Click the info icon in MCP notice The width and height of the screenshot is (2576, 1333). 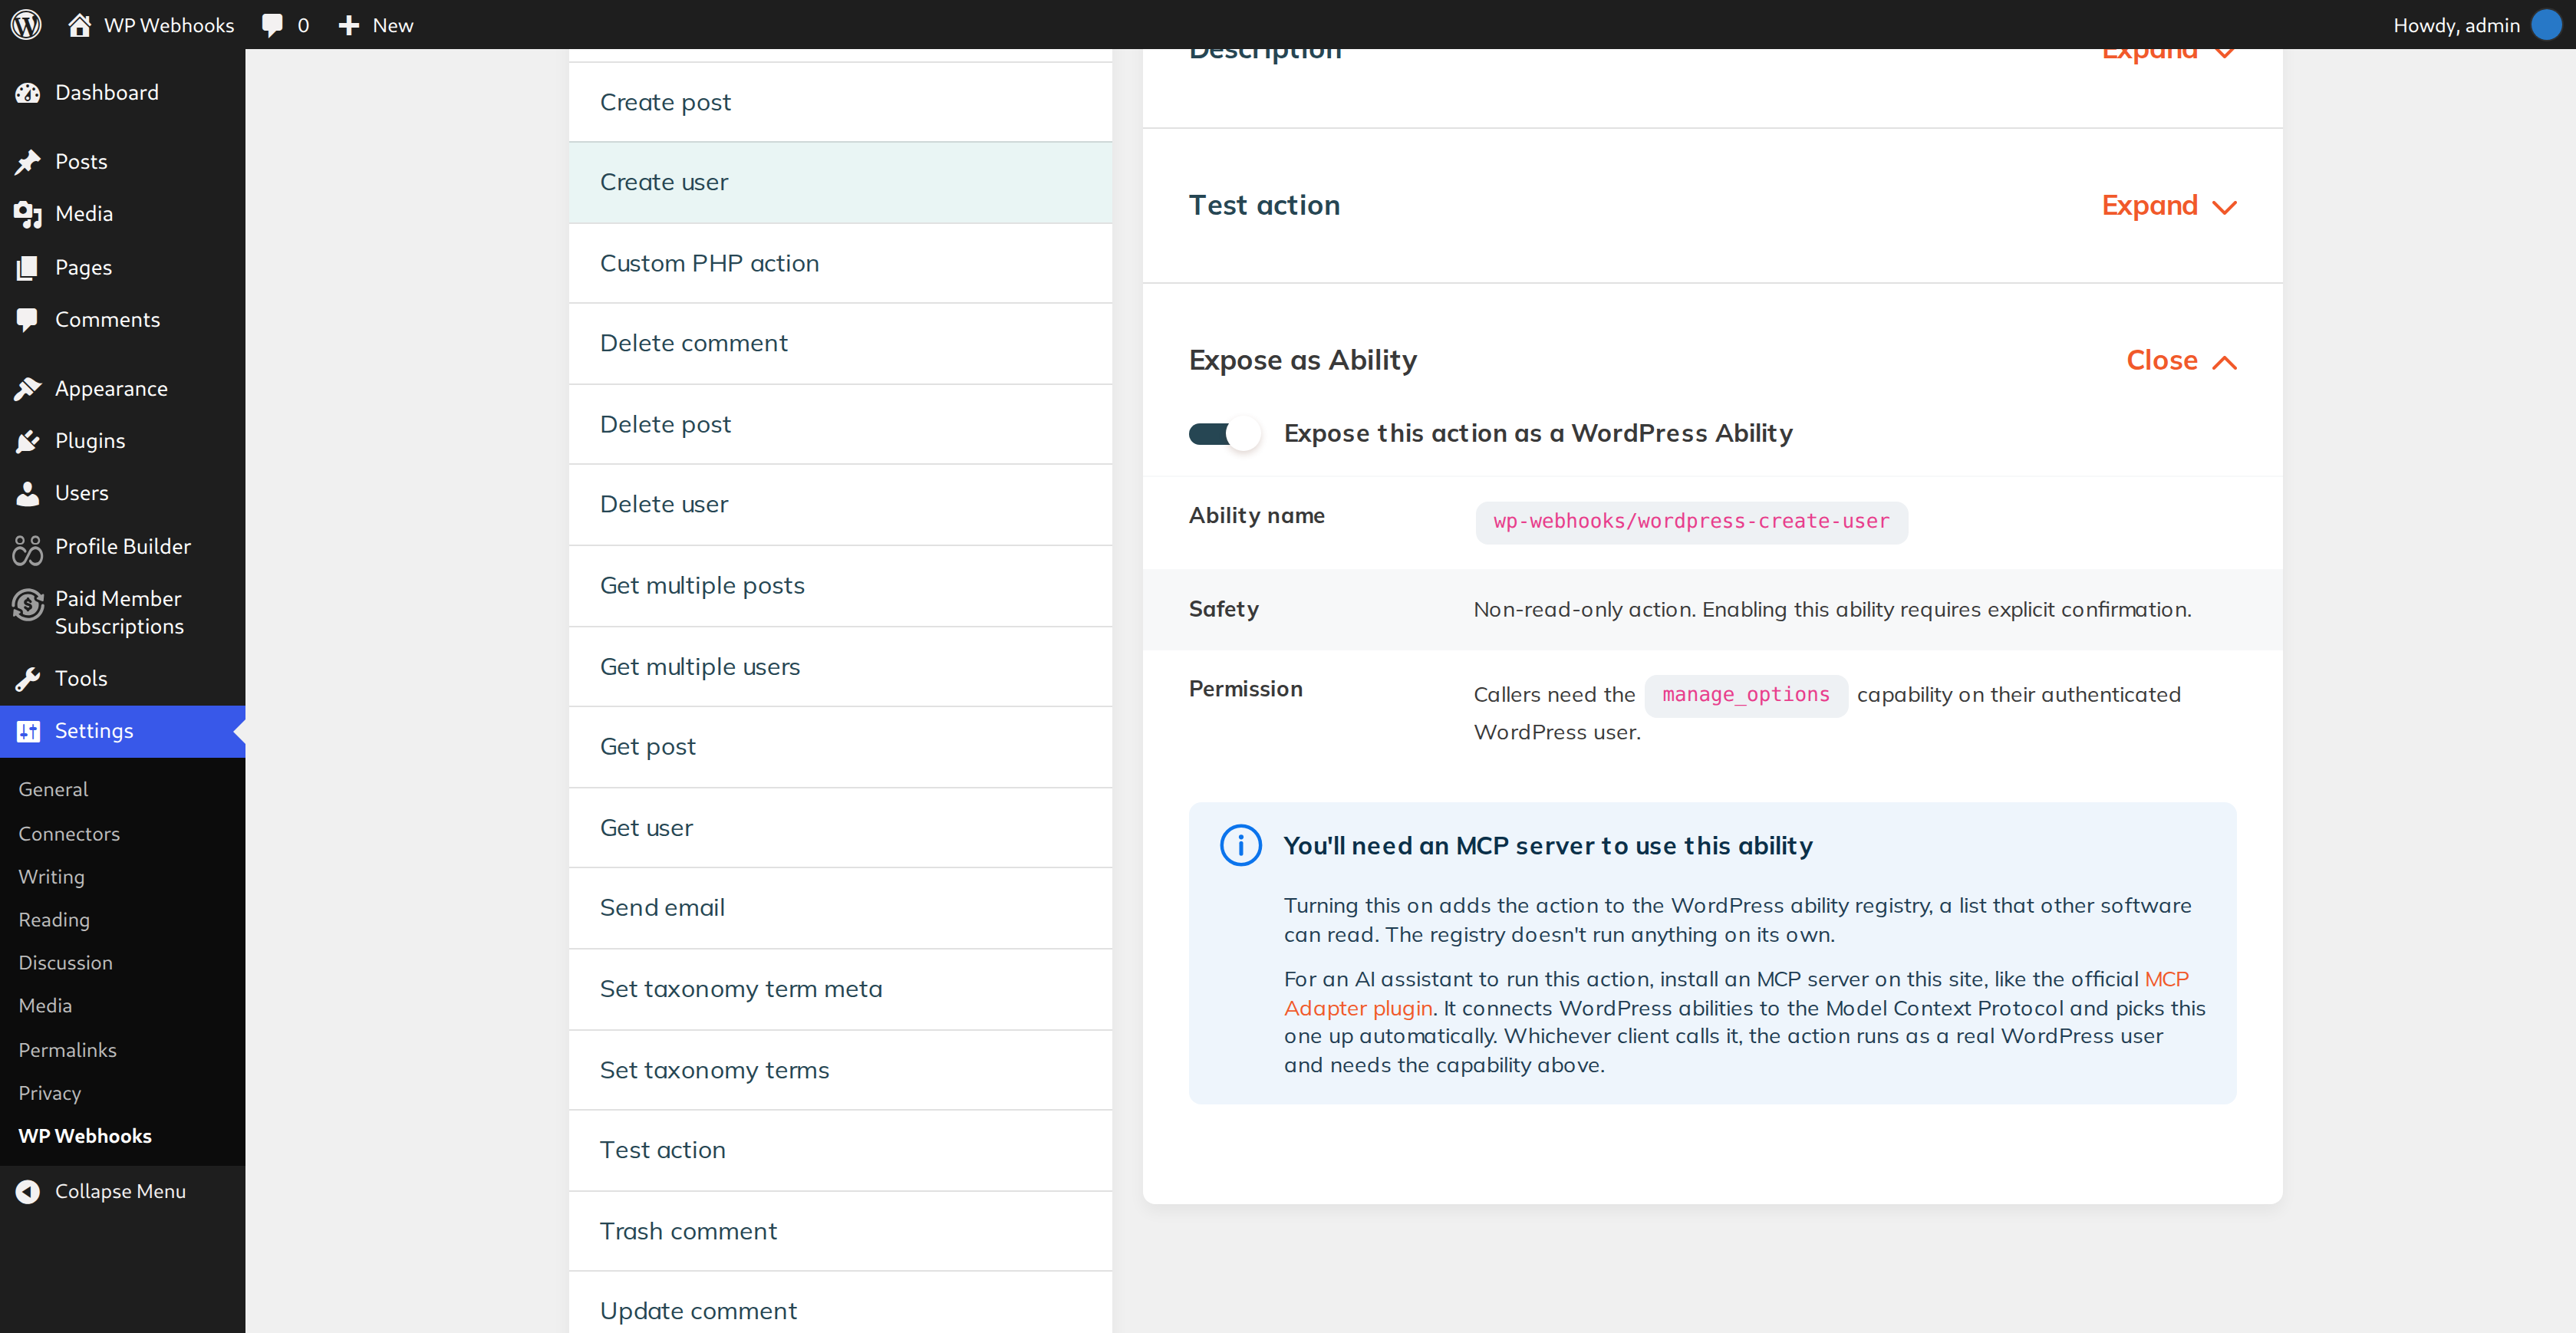pyautogui.click(x=1240, y=845)
